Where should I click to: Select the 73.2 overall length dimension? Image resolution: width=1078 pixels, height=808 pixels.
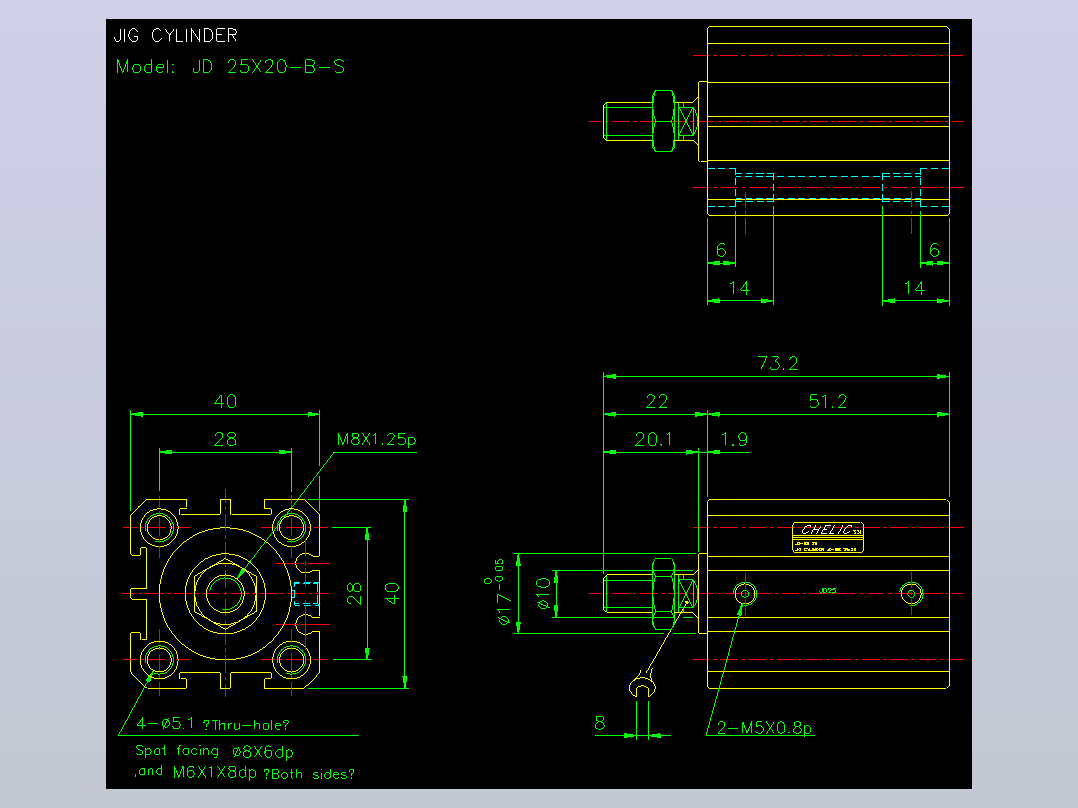point(778,363)
